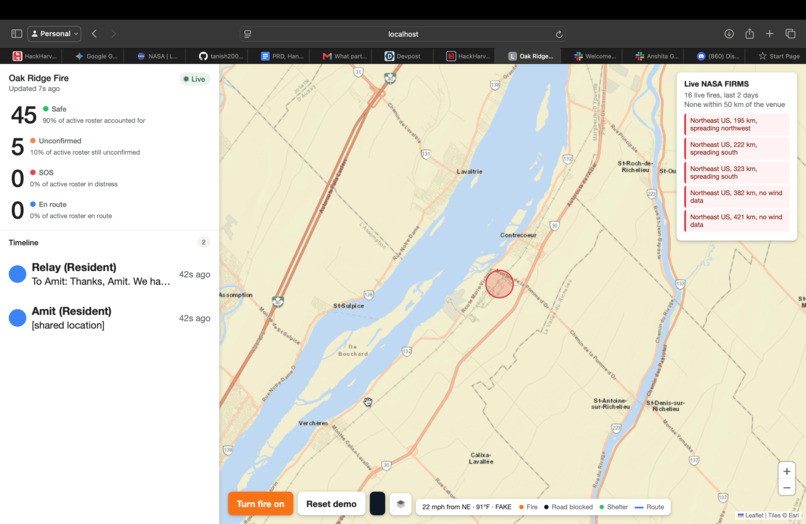The height and width of the screenshot is (524, 806).
Task: Select the Northeast US, 323 km fire entry
Action: (x=737, y=173)
